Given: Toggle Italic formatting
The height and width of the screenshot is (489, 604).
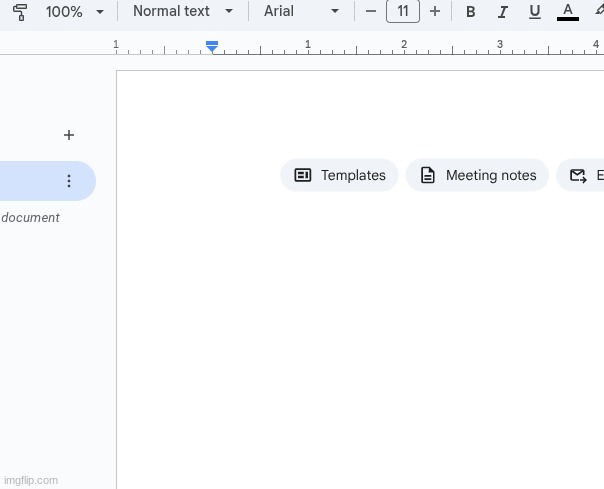Looking at the screenshot, I should (x=502, y=12).
